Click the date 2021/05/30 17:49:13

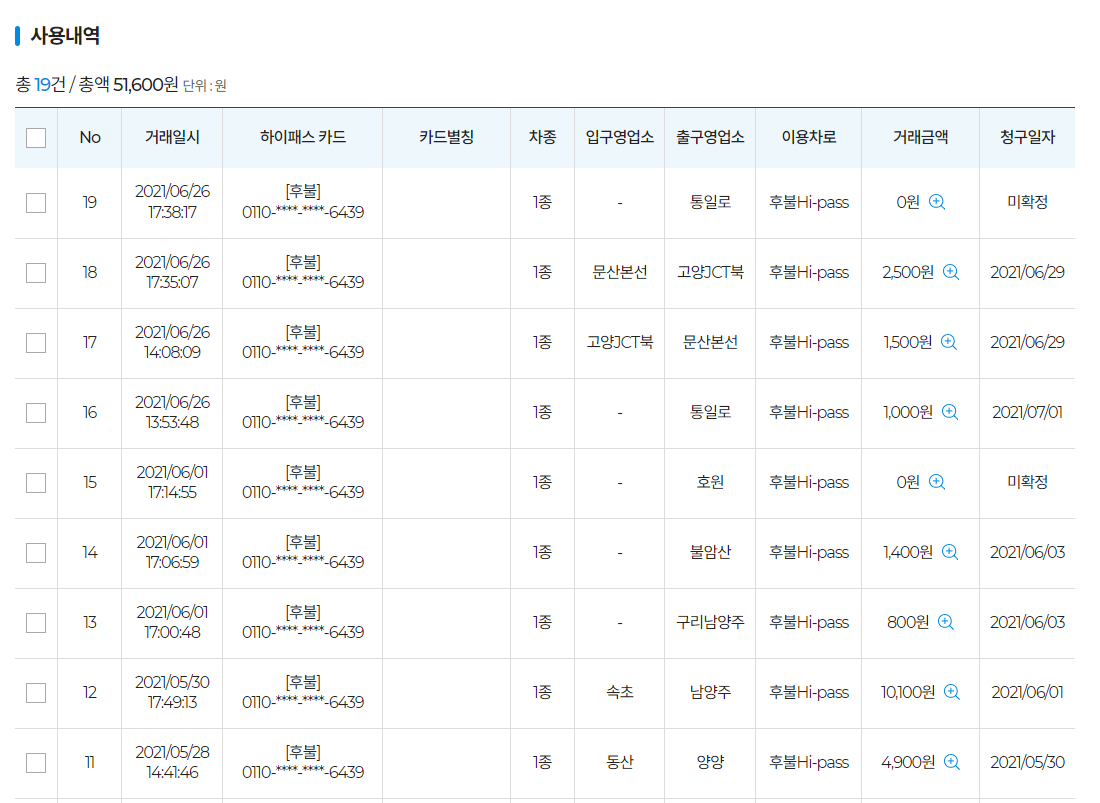pyautogui.click(x=172, y=692)
